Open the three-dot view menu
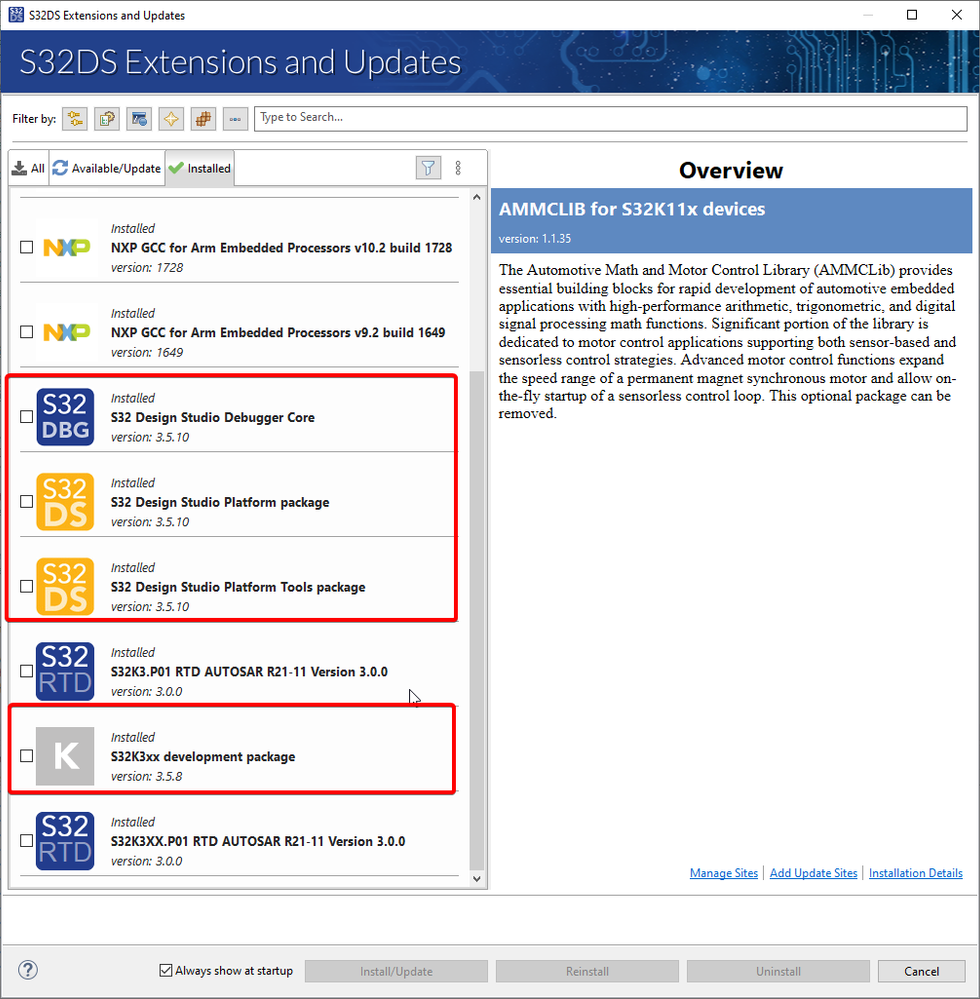The image size is (980, 999). point(458,168)
